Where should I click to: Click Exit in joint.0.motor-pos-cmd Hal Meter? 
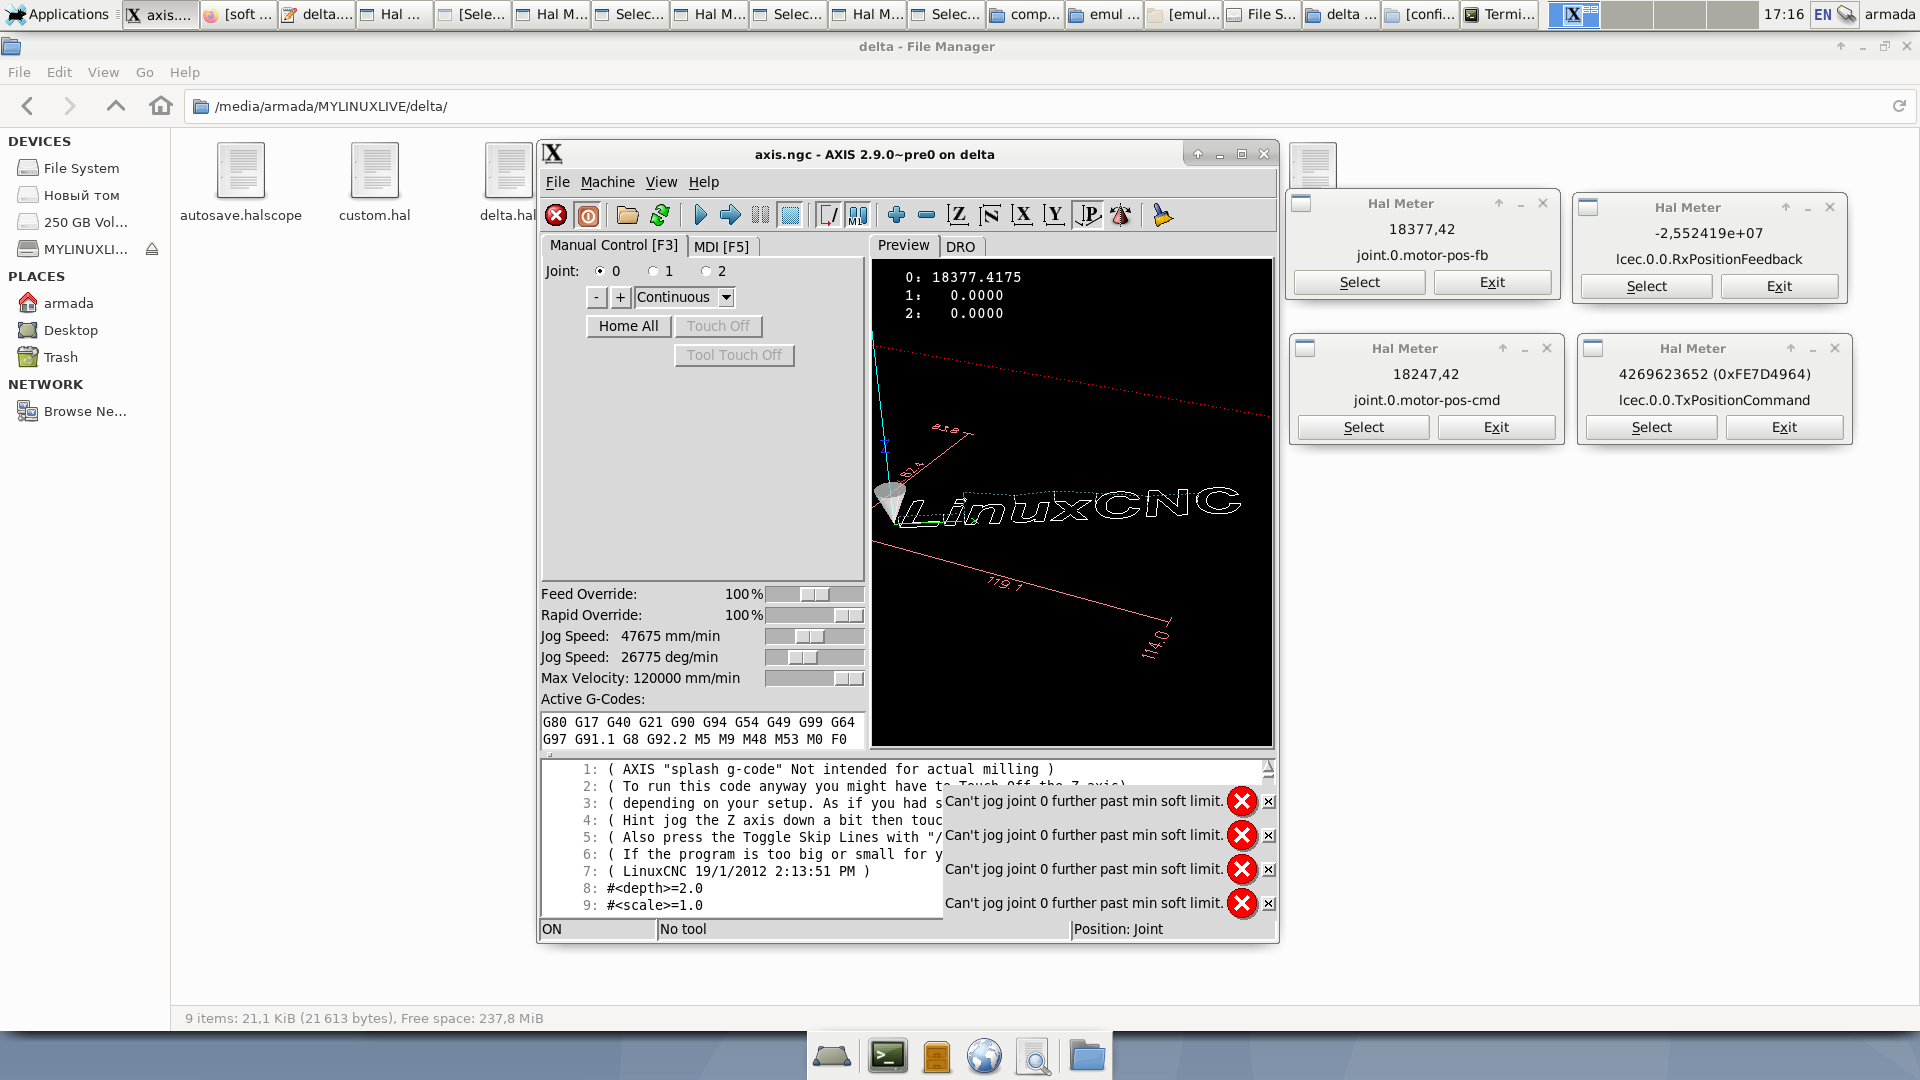pos(1496,428)
